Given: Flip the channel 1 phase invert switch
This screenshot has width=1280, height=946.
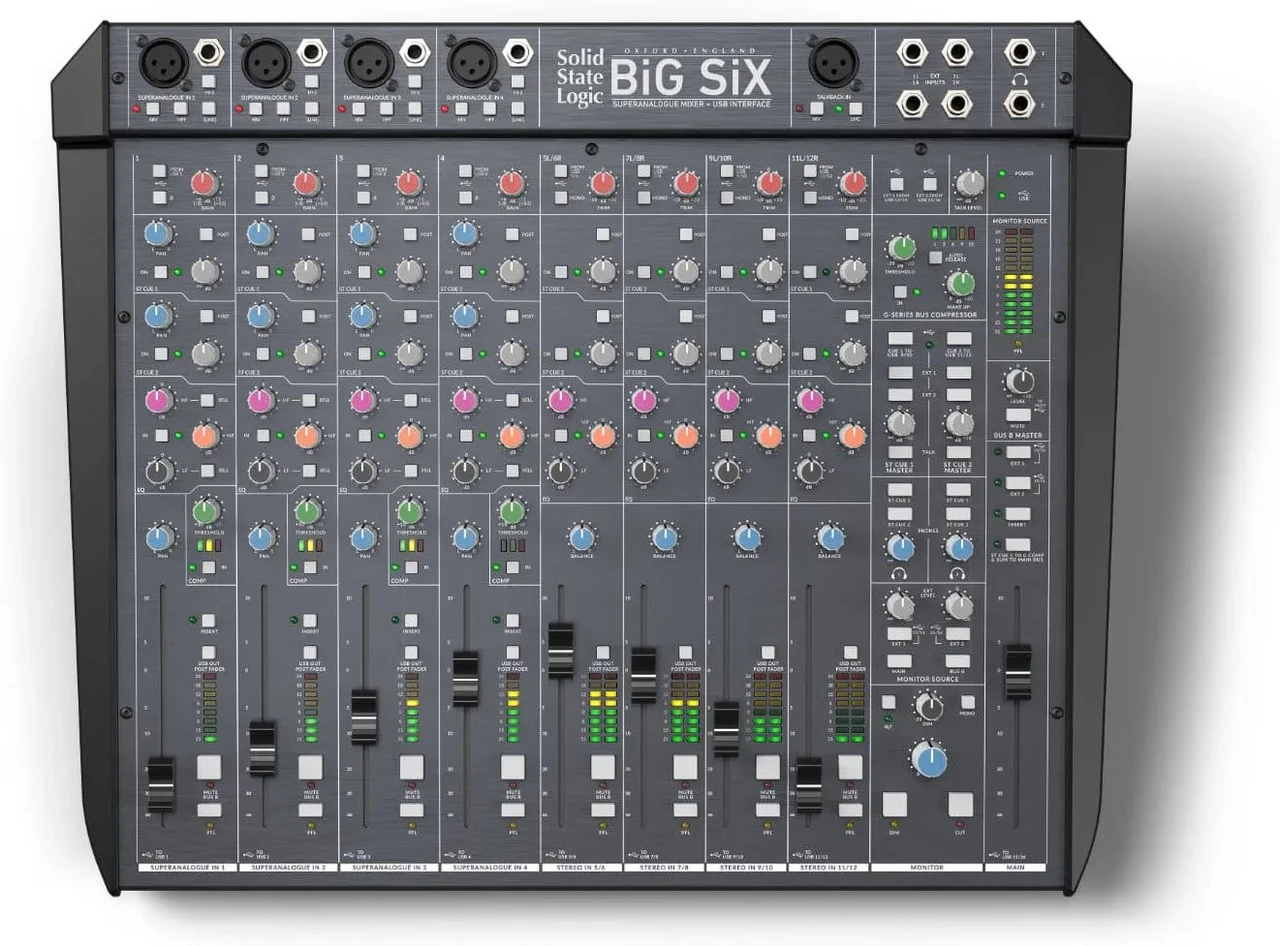Looking at the screenshot, I should (160, 198).
